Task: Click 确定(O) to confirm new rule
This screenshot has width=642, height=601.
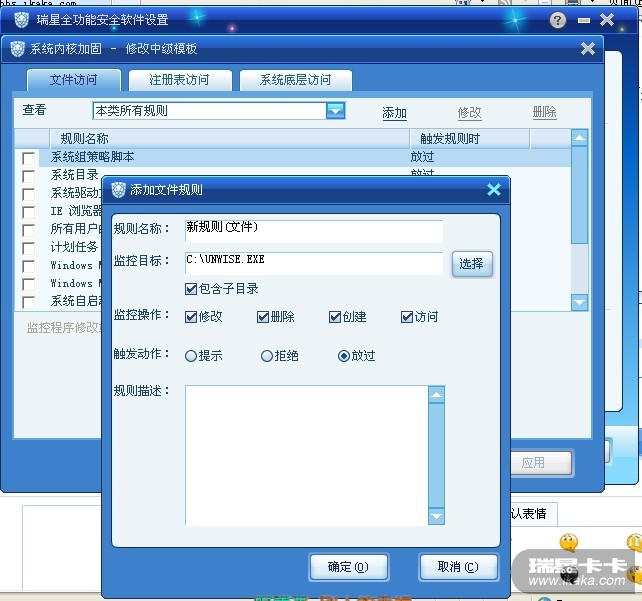Action: coord(348,567)
